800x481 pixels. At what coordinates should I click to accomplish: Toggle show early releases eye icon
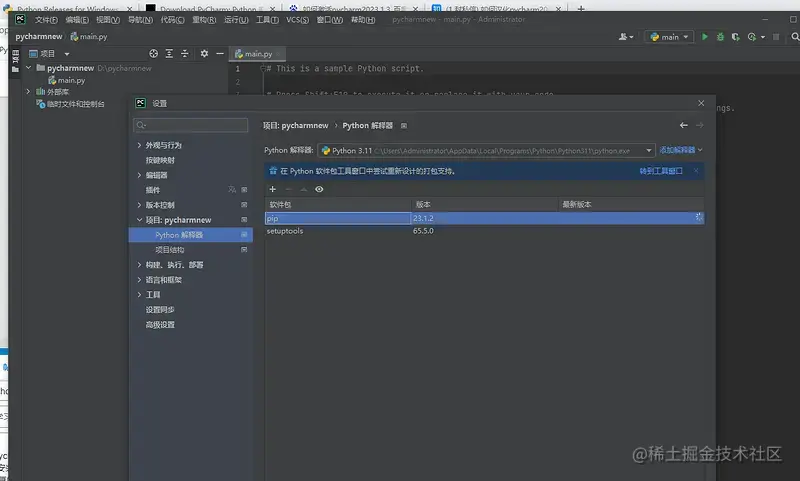point(319,189)
